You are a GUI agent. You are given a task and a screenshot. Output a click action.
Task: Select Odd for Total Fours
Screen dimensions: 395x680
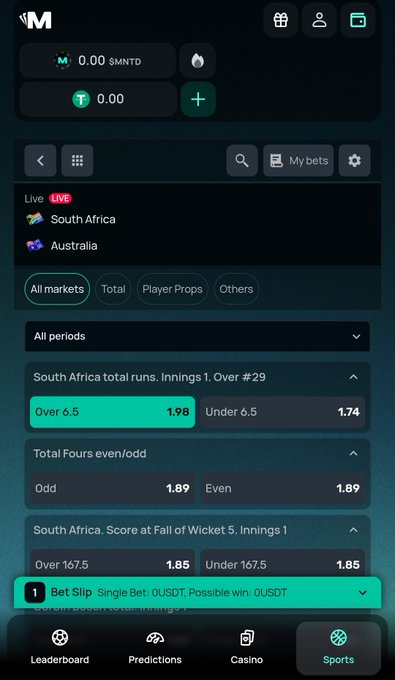(112, 488)
